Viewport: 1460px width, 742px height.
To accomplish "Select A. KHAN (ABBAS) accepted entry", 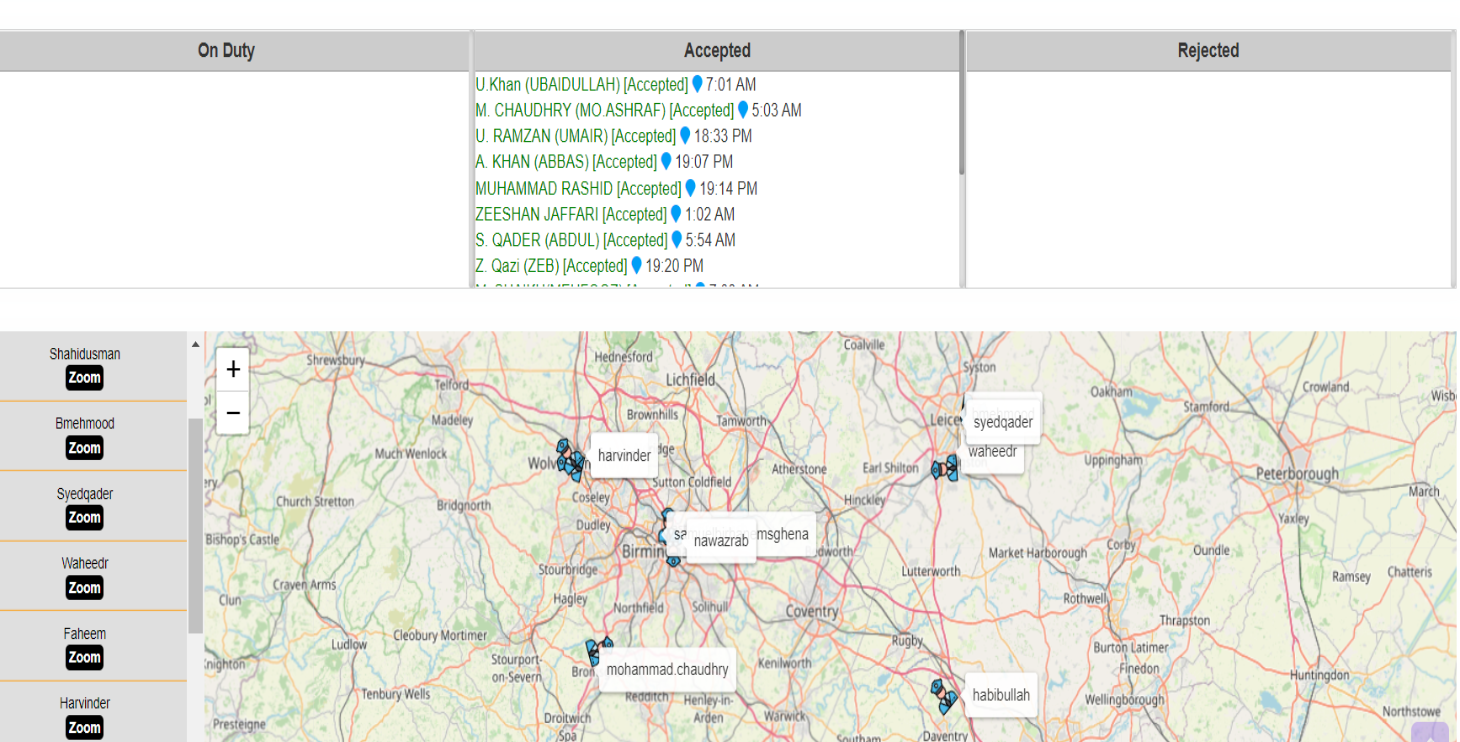I will click(566, 162).
